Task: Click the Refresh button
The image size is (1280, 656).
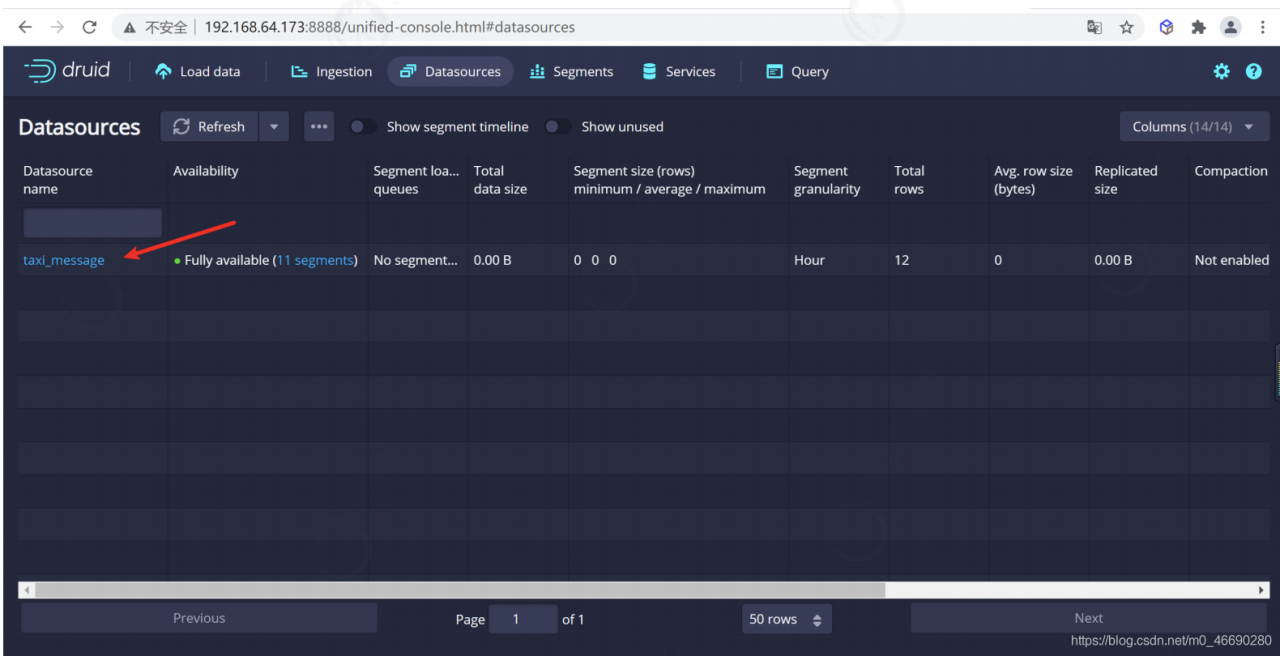Action: pos(209,127)
